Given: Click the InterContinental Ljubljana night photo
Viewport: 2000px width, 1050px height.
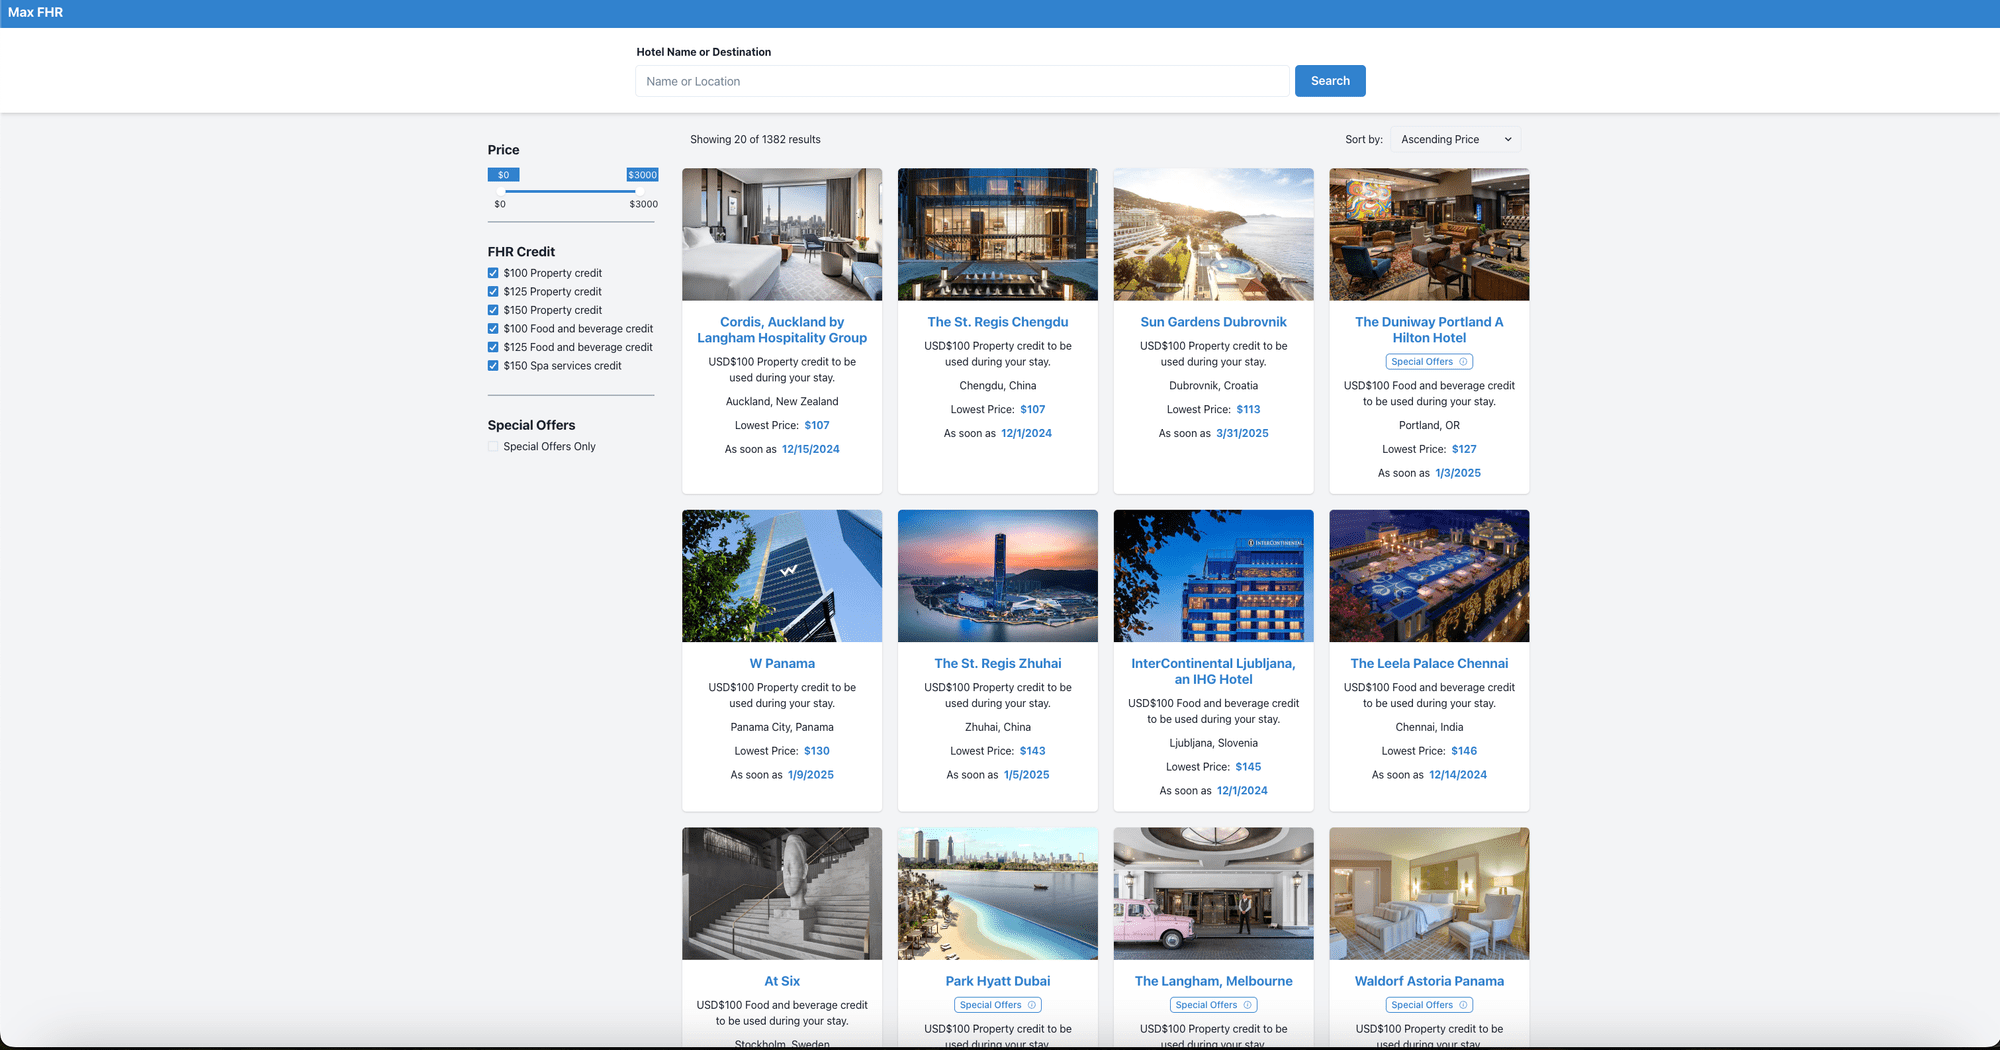Looking at the screenshot, I should click(1213, 576).
